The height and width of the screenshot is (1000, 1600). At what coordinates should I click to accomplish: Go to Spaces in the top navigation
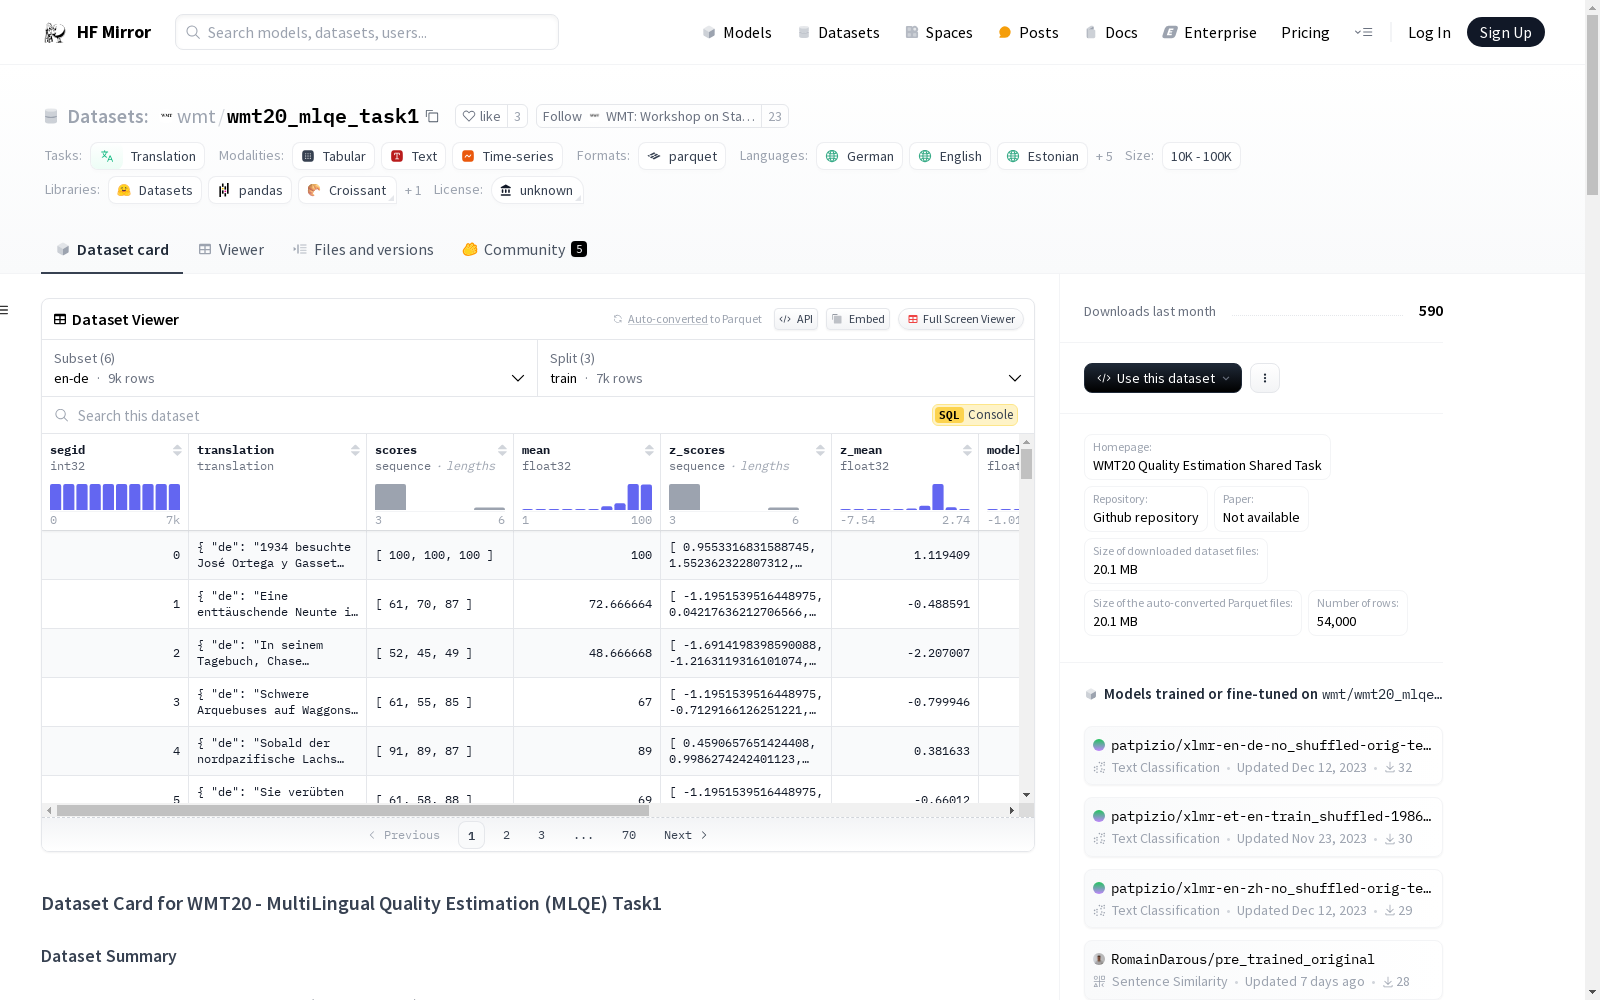[x=939, y=32]
